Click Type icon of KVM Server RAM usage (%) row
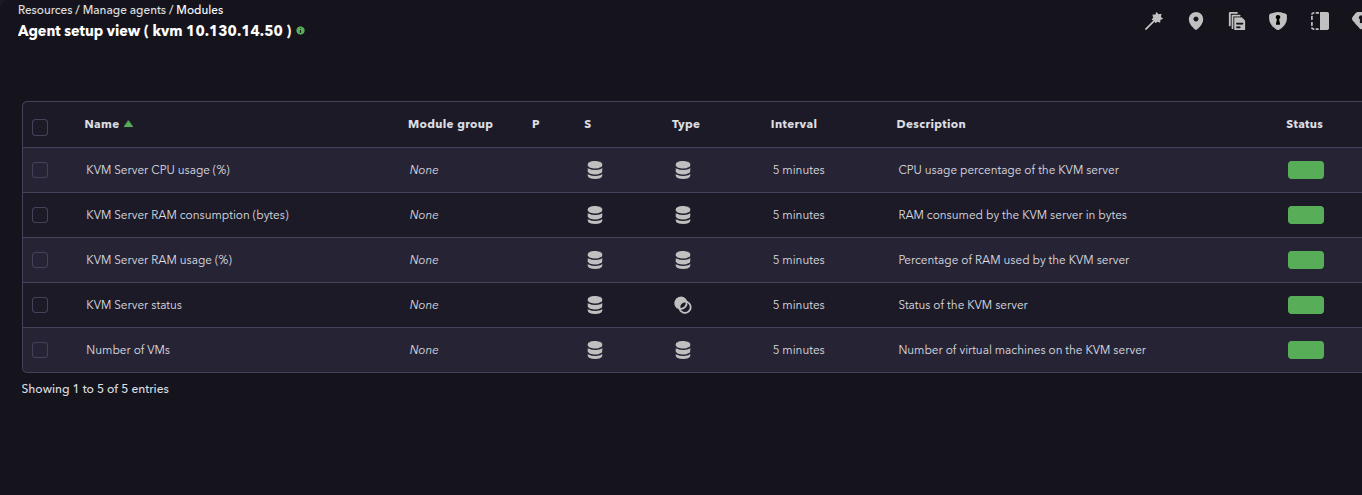 (x=683, y=260)
